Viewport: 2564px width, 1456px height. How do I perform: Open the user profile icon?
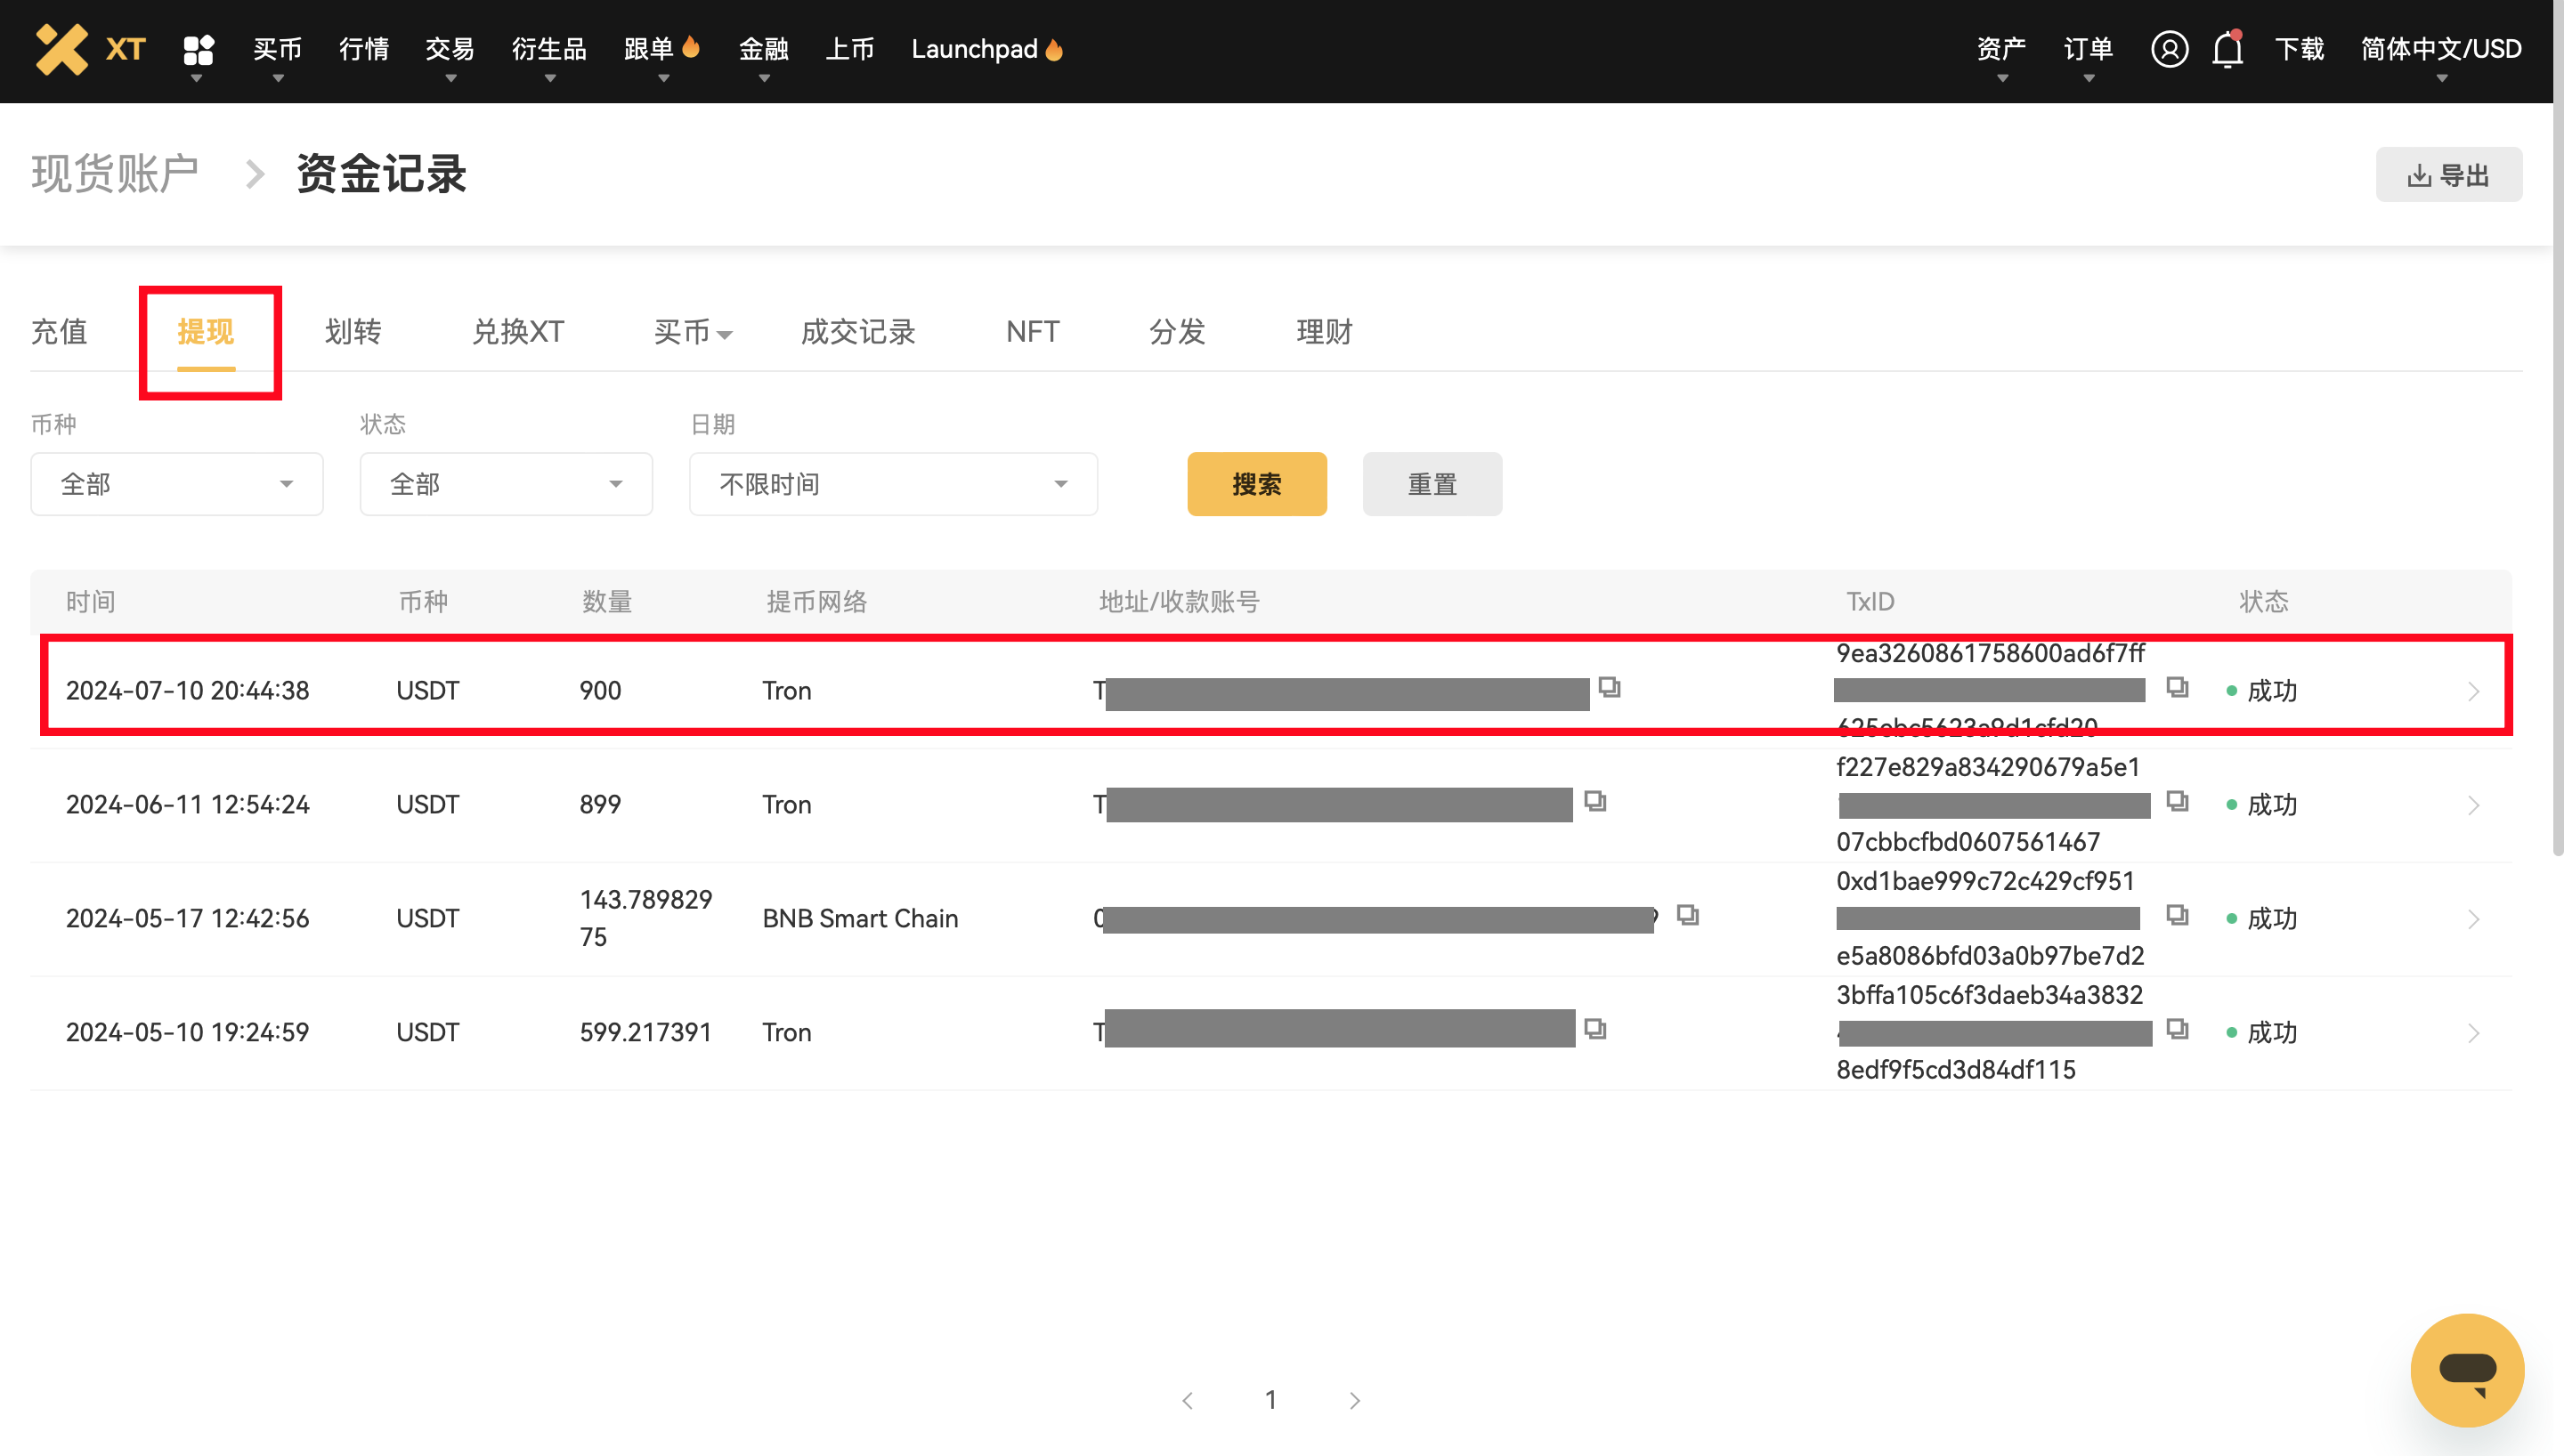(2169, 49)
